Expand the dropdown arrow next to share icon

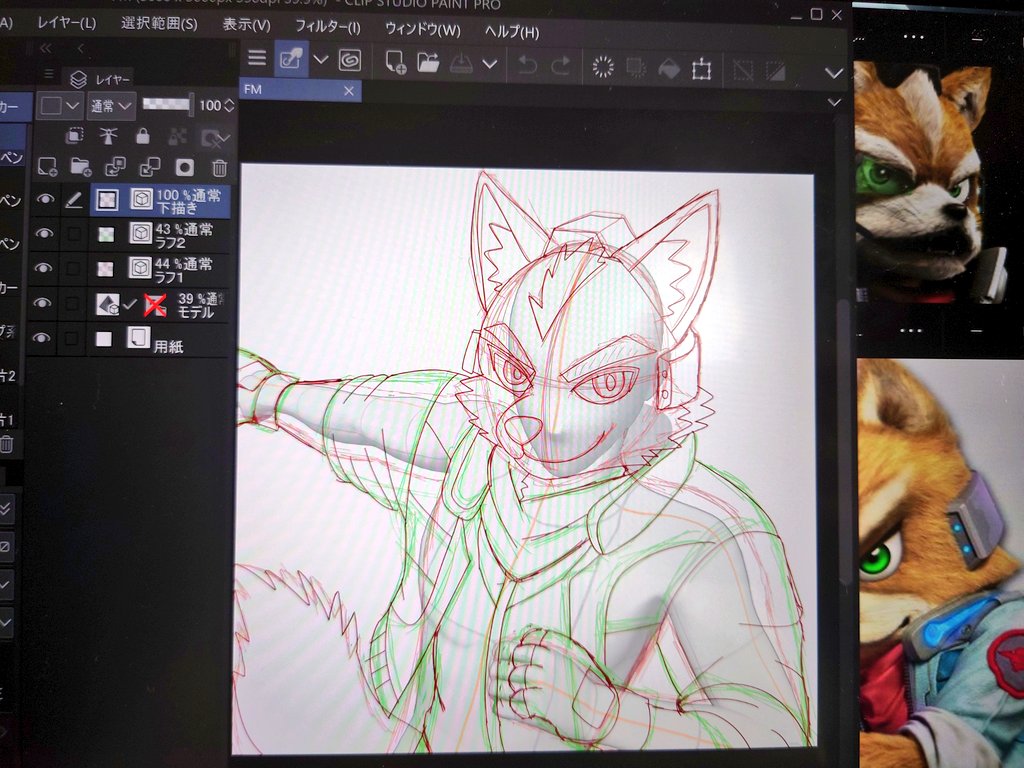pyautogui.click(x=320, y=60)
